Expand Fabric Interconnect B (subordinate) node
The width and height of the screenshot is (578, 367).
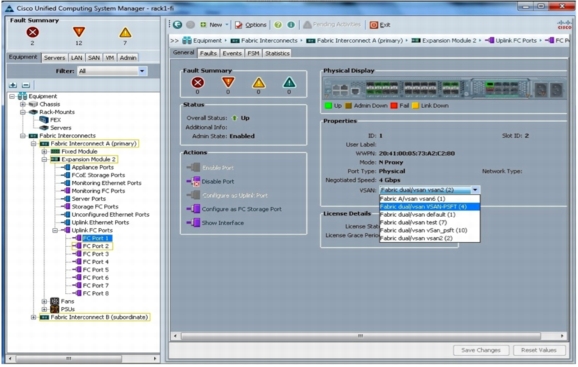point(34,317)
